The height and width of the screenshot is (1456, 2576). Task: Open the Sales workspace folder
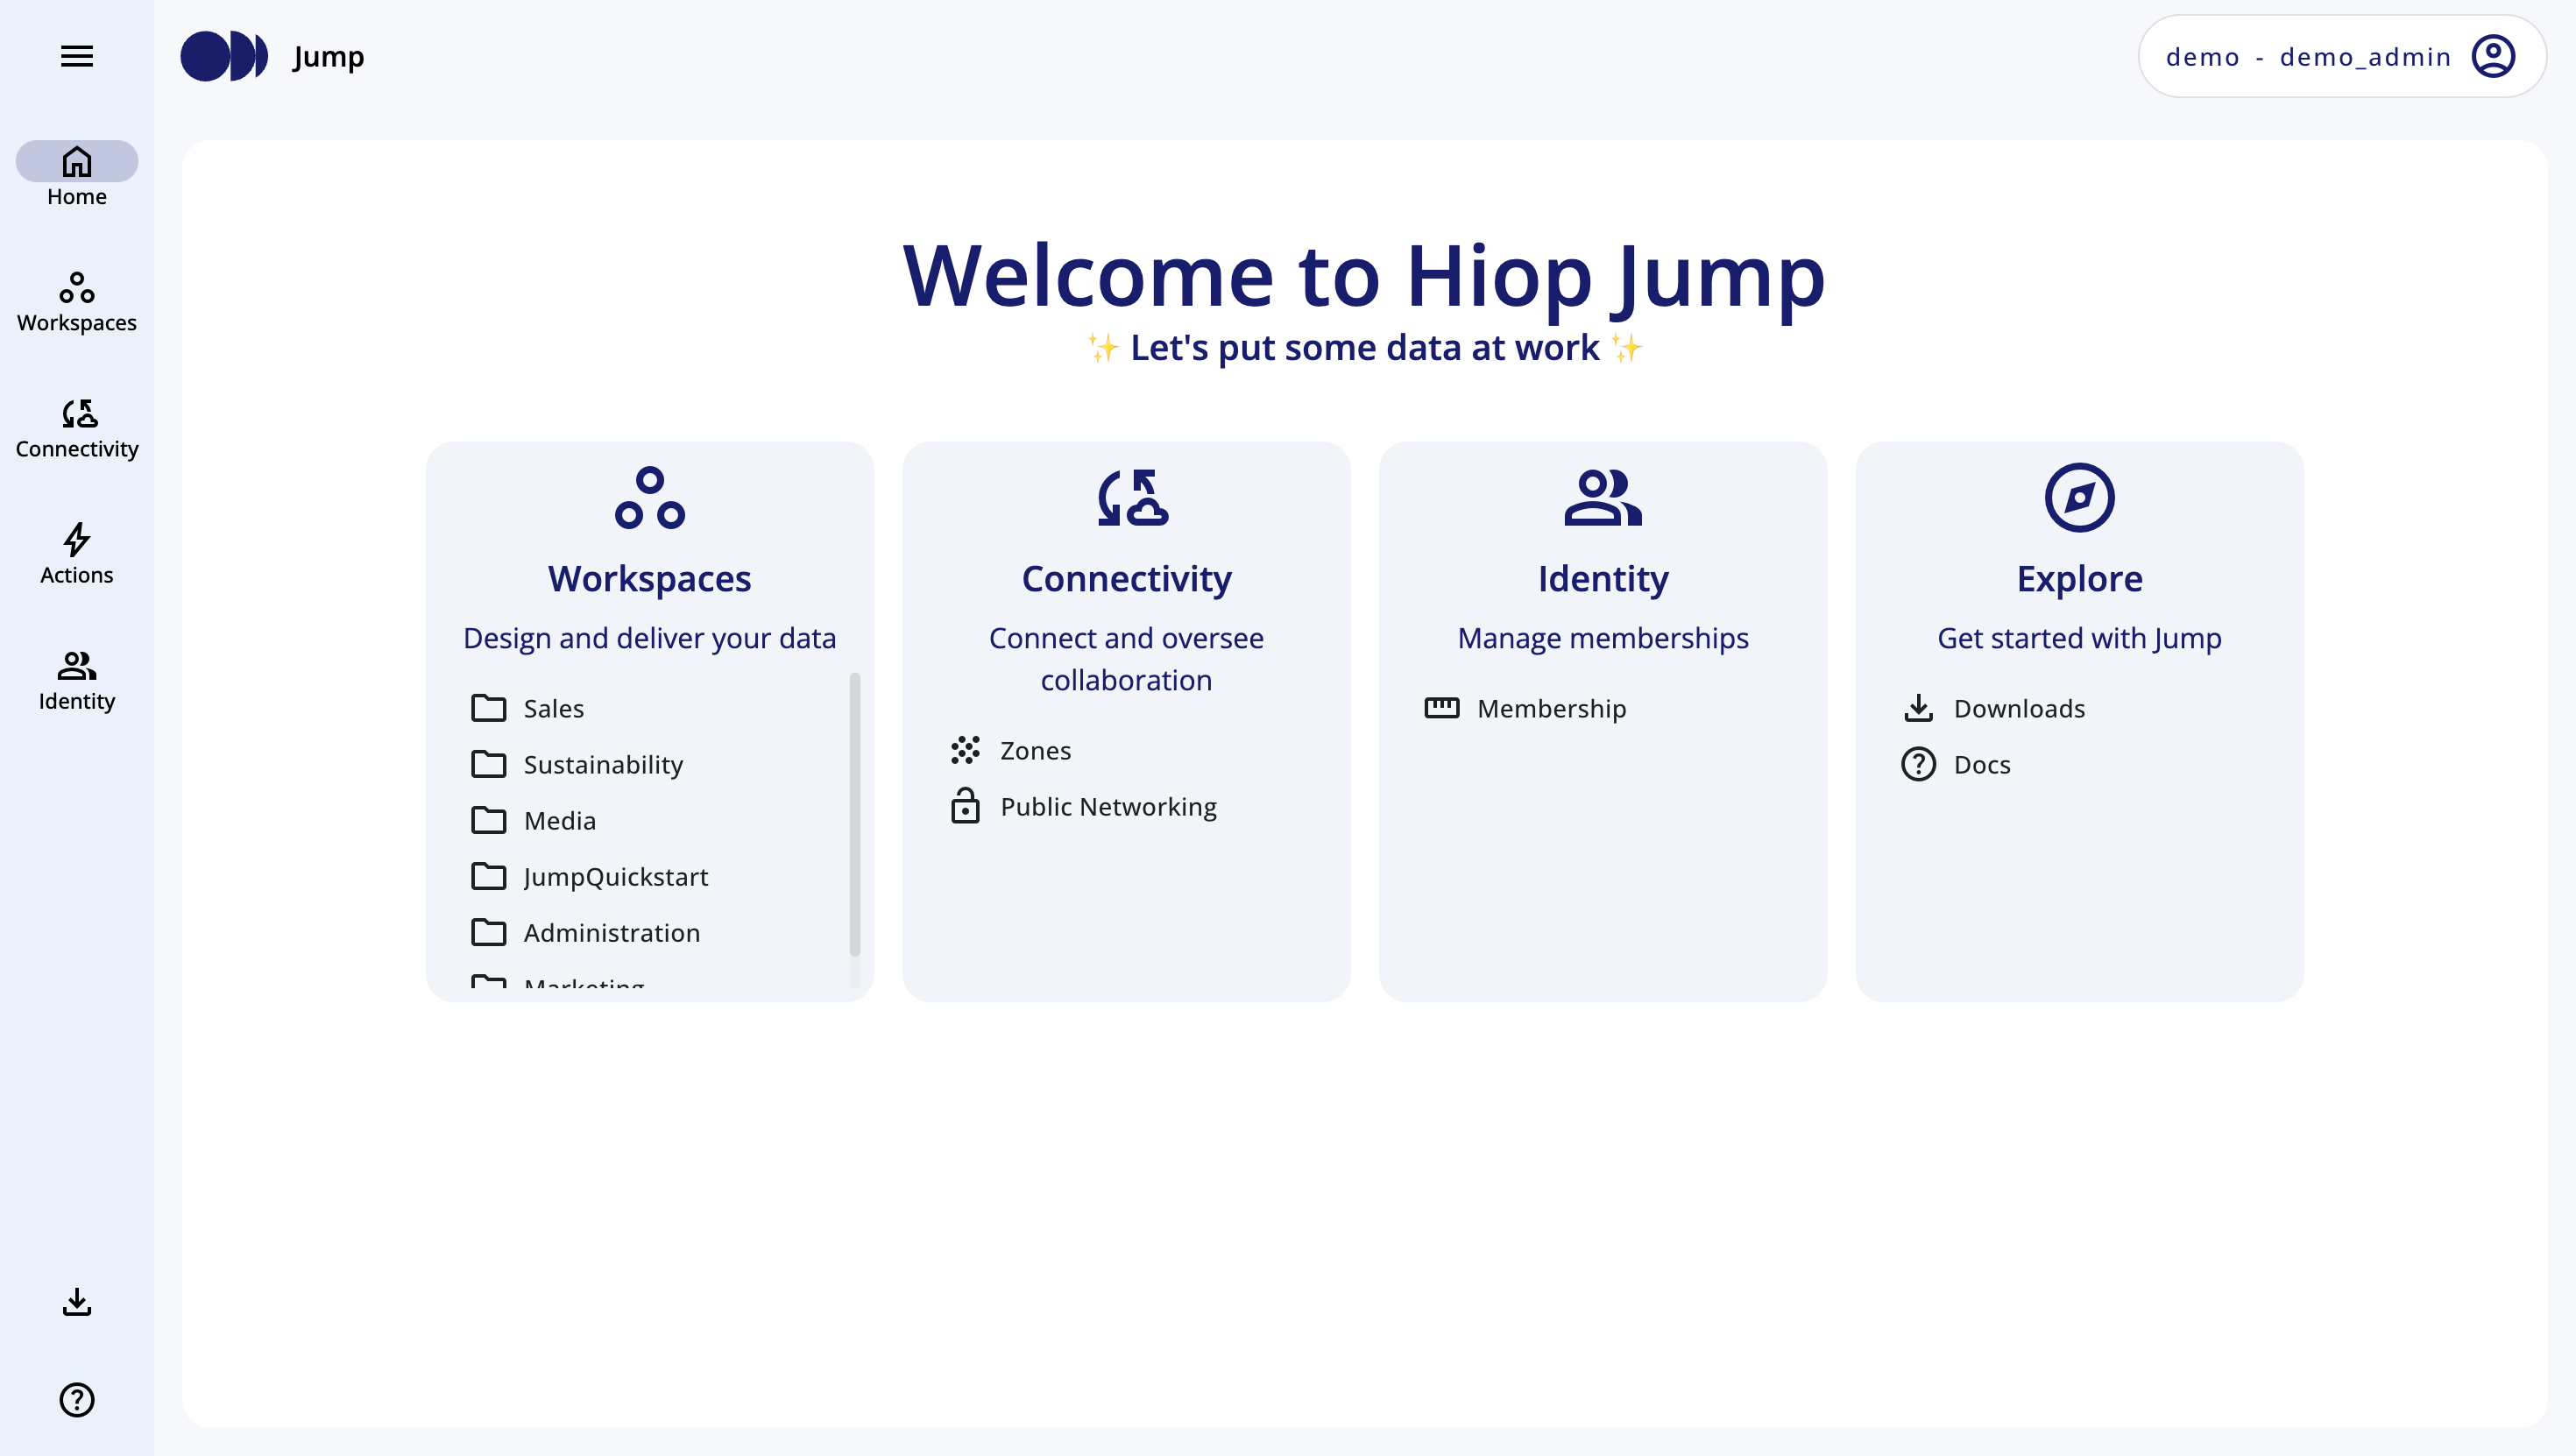pos(553,708)
